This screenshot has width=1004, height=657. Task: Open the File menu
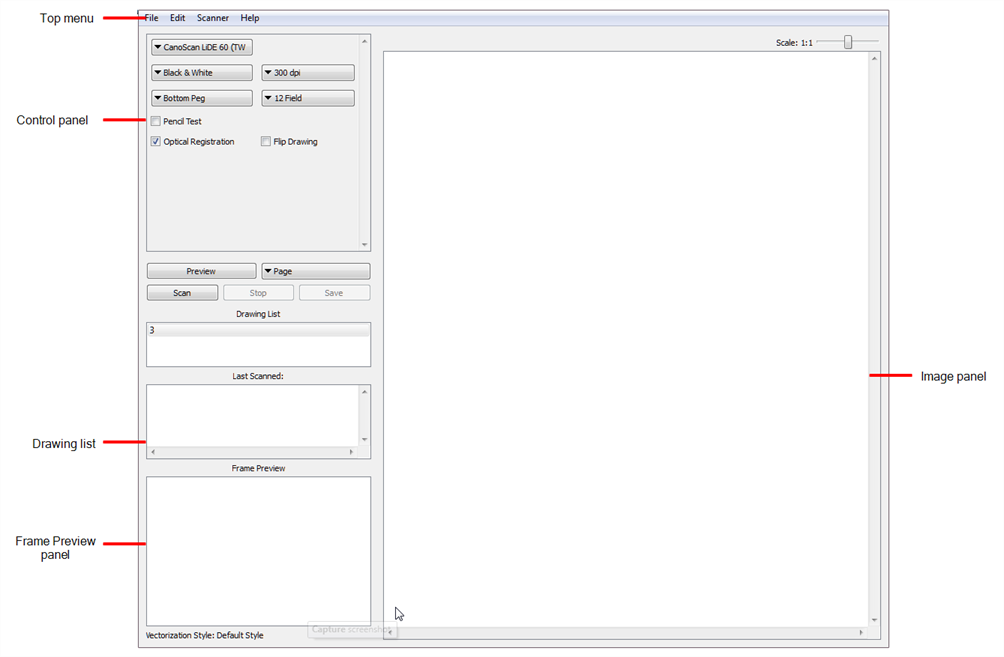[150, 17]
